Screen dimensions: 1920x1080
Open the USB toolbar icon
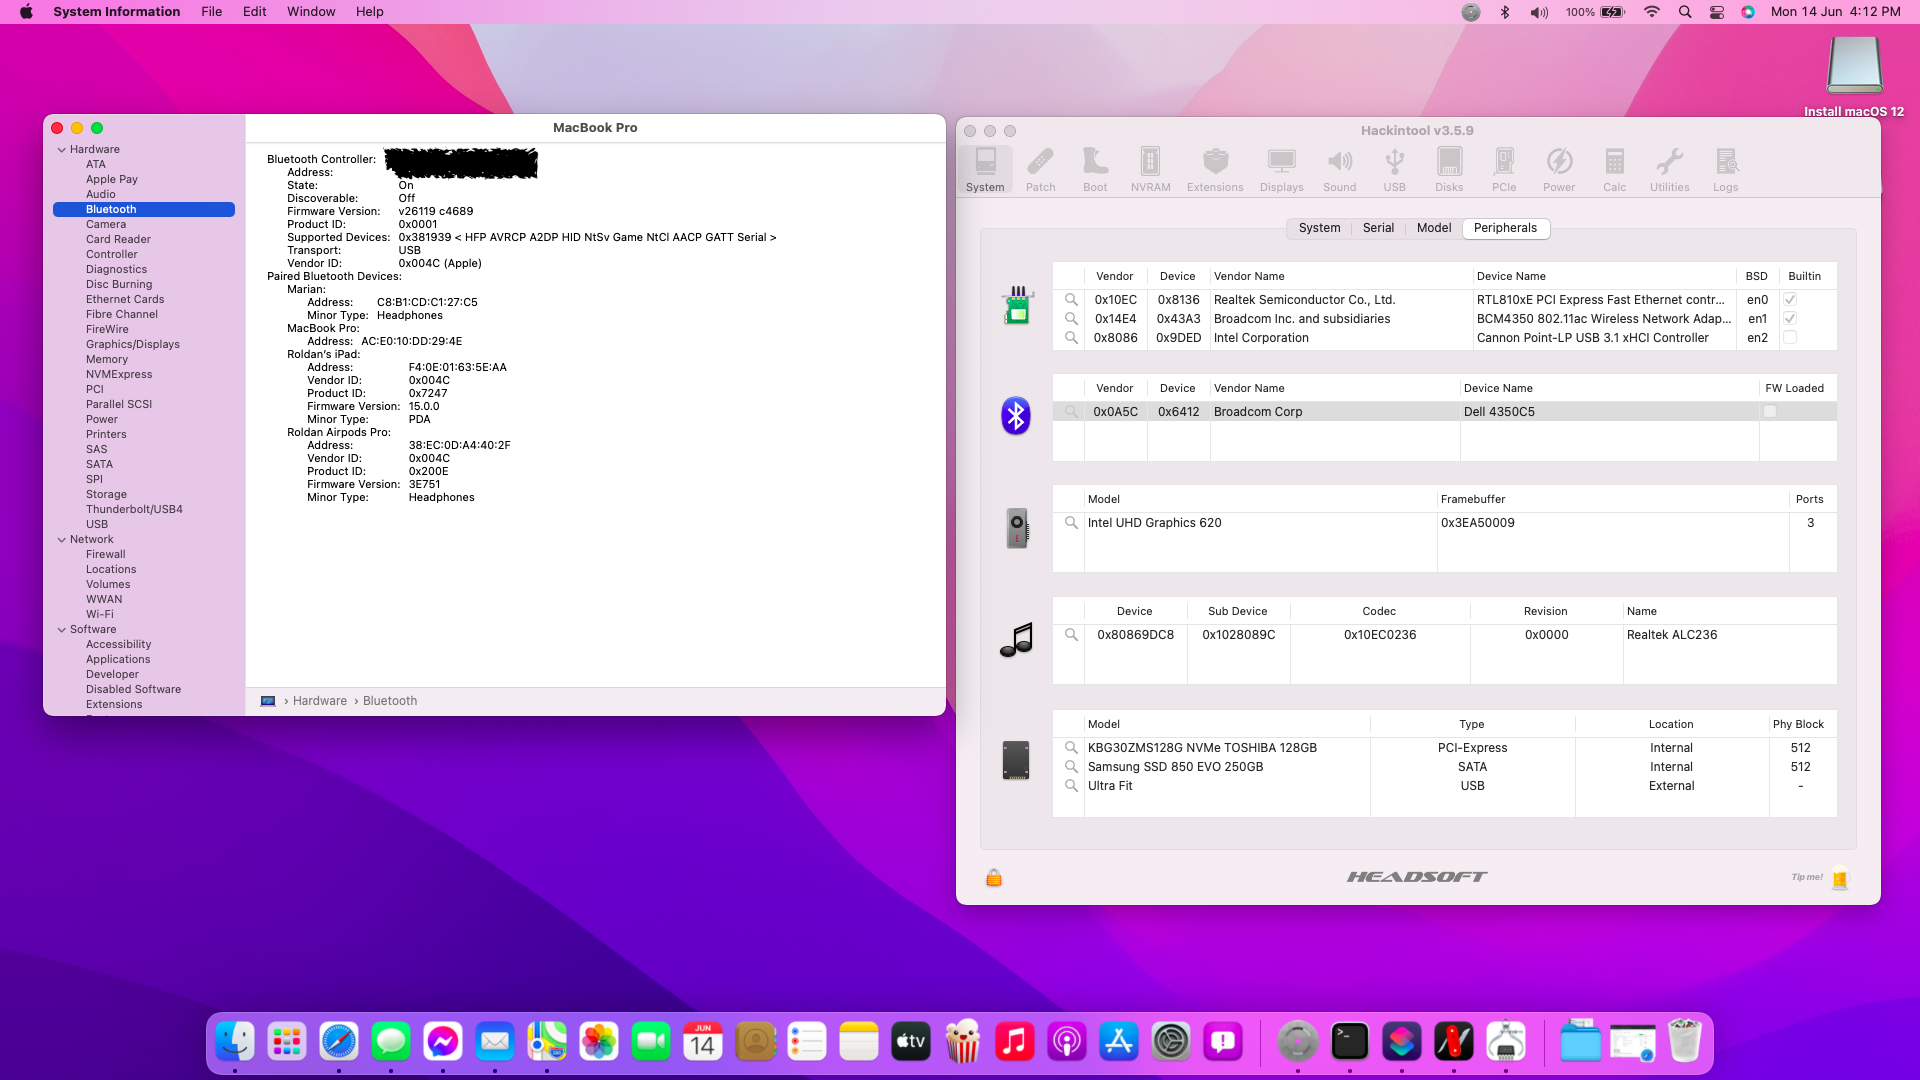click(x=1394, y=169)
